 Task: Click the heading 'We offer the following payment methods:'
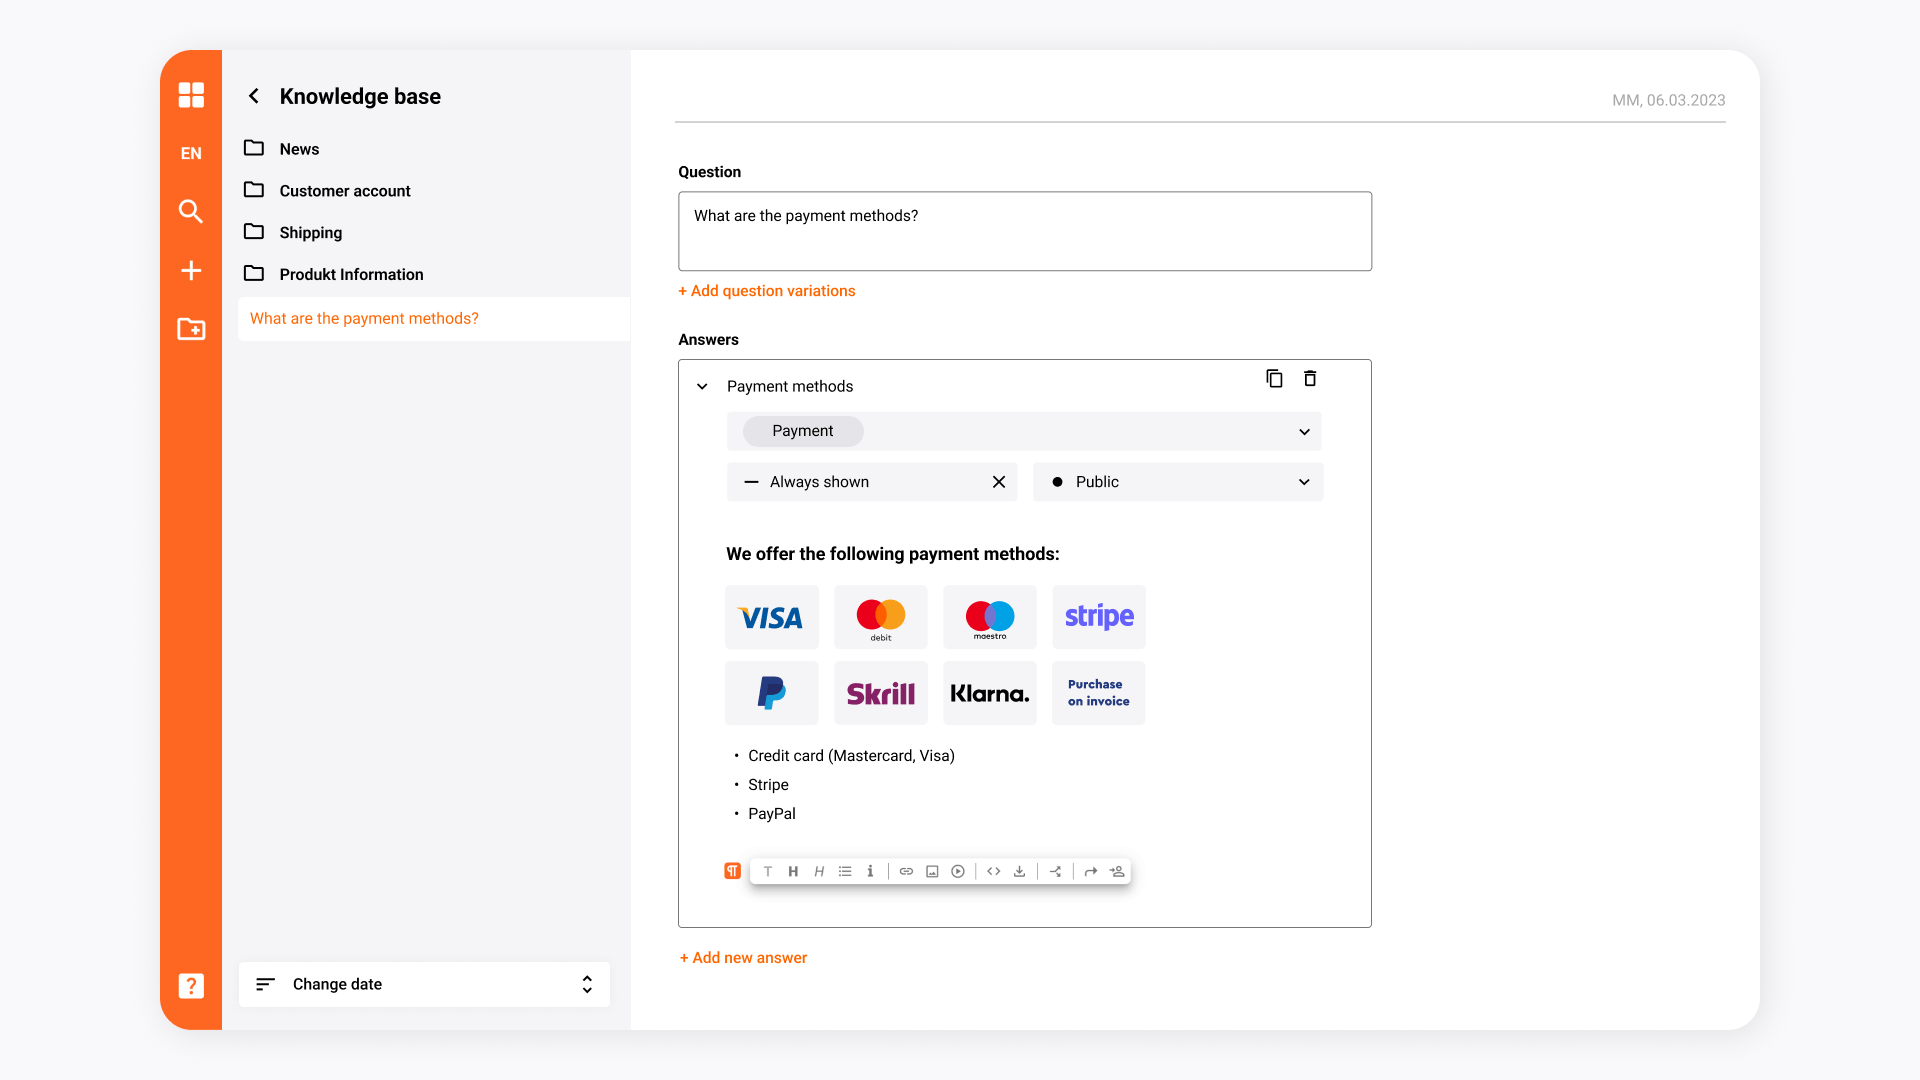(x=893, y=554)
